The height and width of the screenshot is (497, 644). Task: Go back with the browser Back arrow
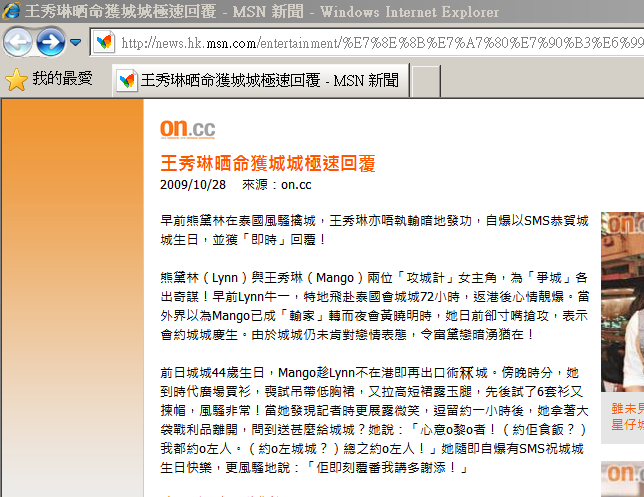(x=18, y=42)
